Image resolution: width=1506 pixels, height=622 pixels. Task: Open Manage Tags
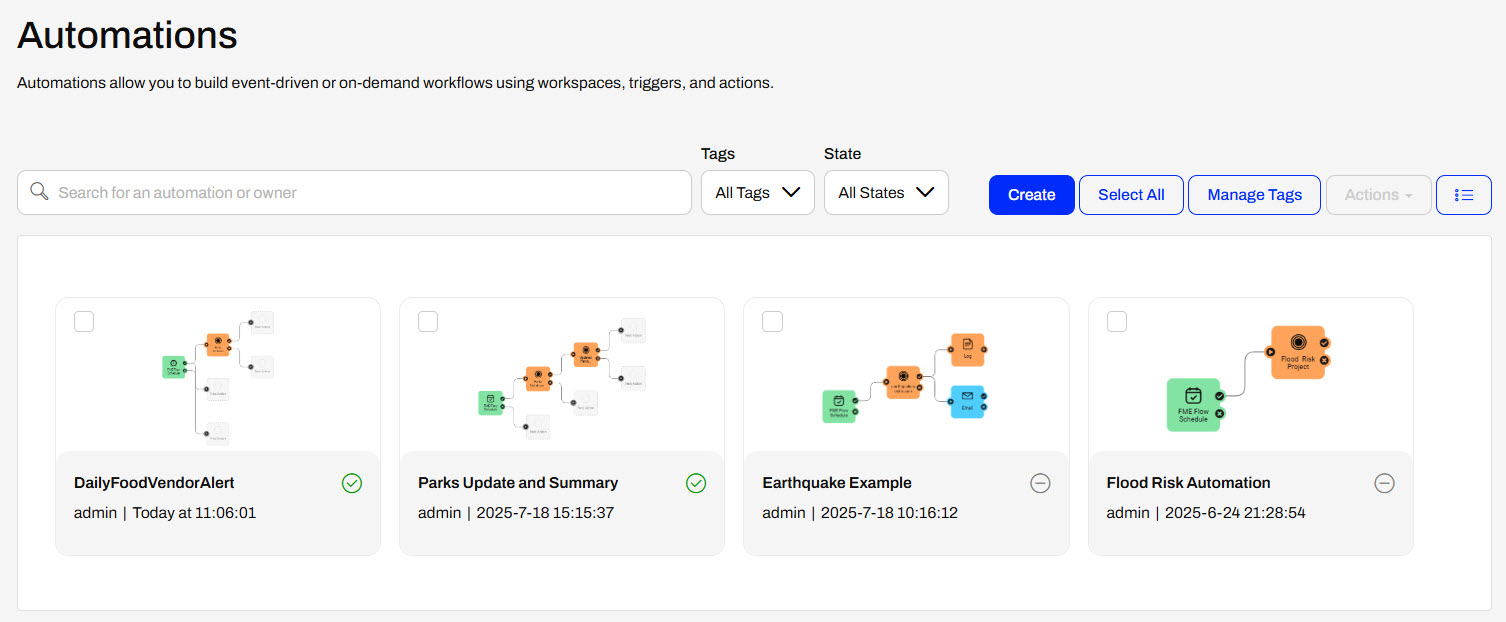pyautogui.click(x=1254, y=195)
